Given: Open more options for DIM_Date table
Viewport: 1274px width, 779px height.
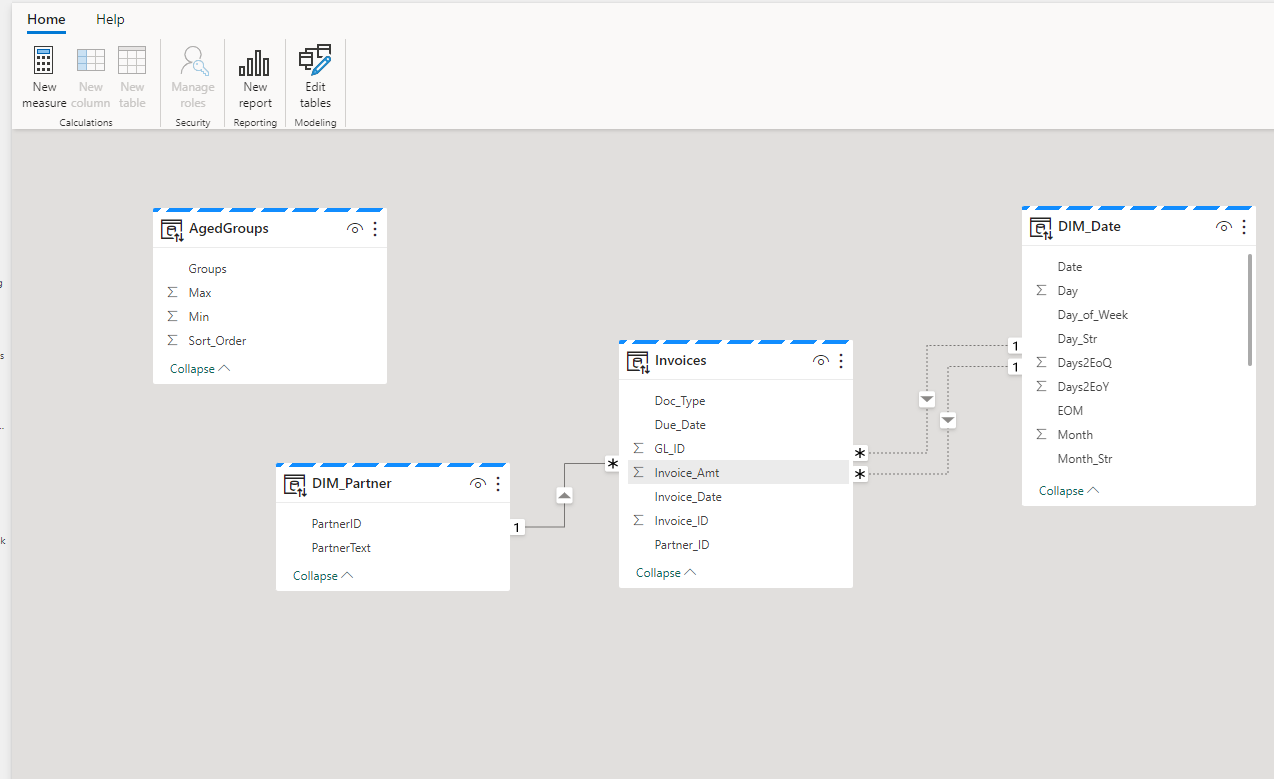Looking at the screenshot, I should (1244, 227).
